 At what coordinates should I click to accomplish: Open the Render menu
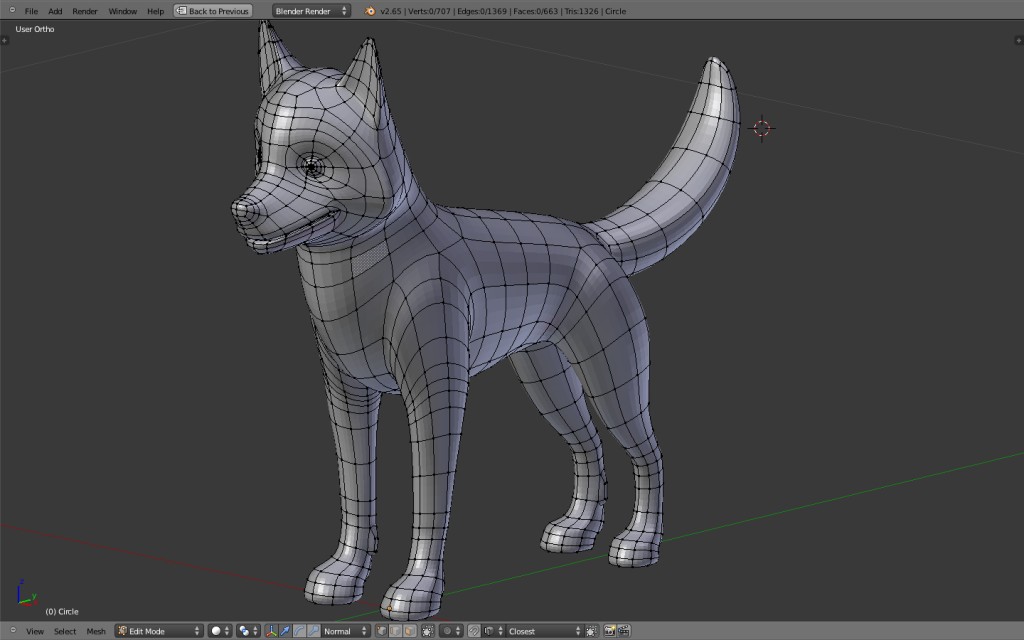coord(85,11)
